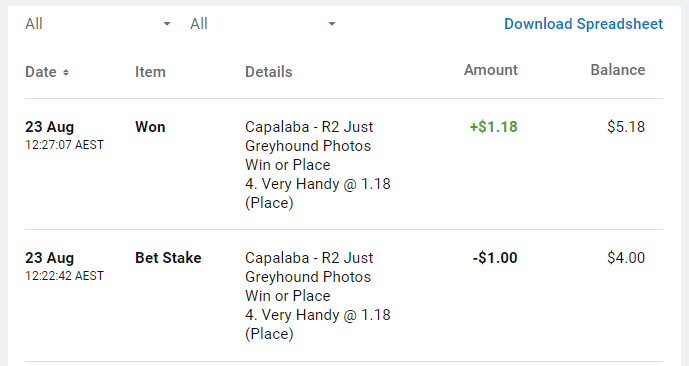Click the Balance column header

[618, 70]
